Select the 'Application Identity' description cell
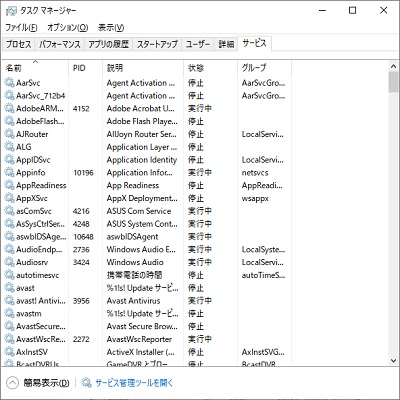 pyautogui.click(x=142, y=160)
